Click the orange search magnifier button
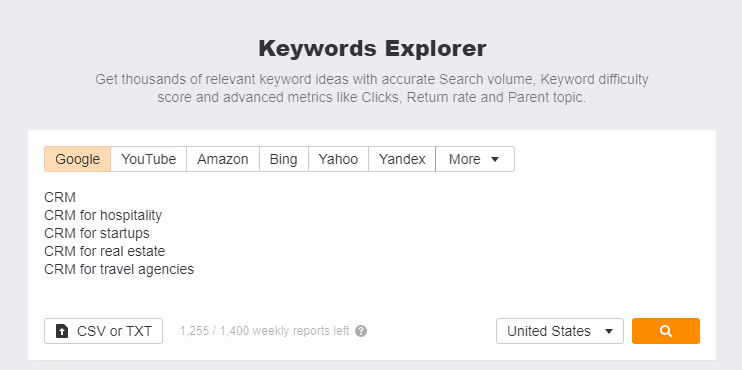The image size is (742, 370). point(666,331)
